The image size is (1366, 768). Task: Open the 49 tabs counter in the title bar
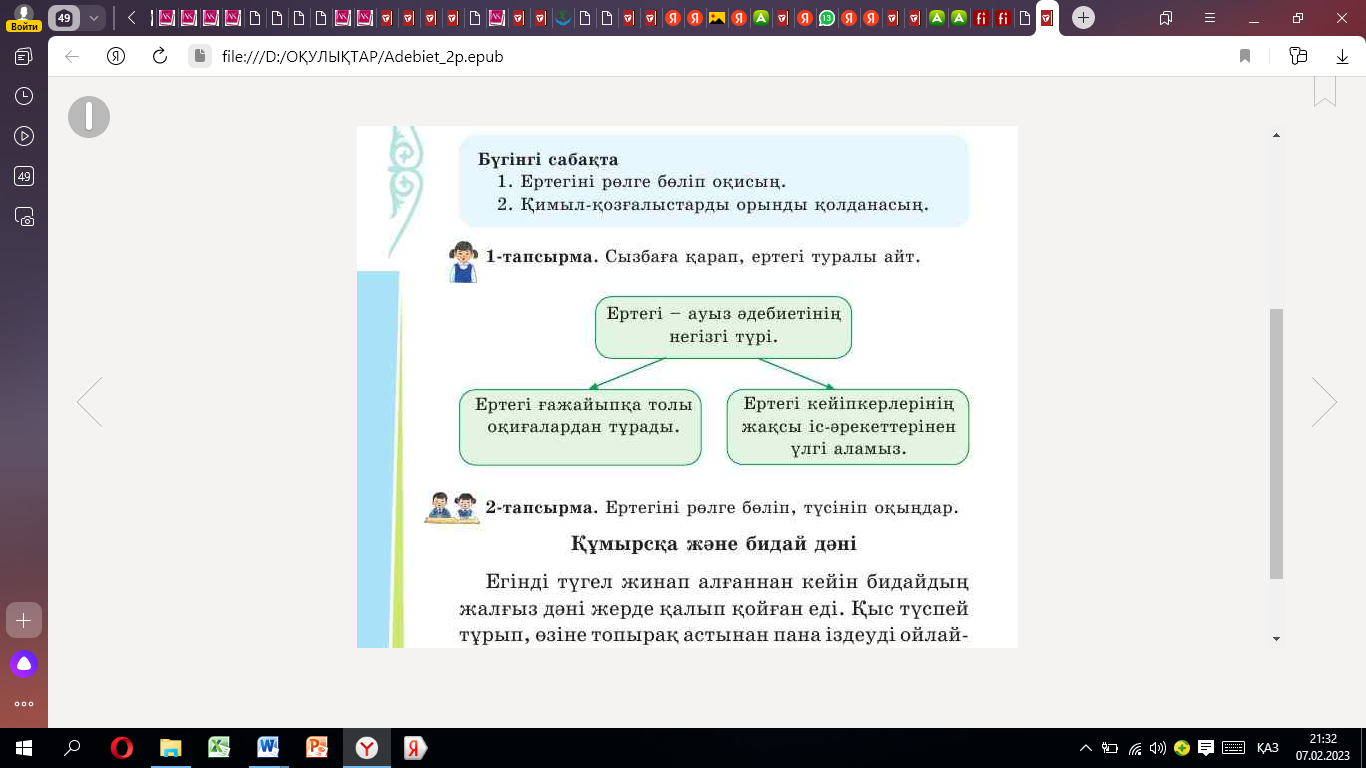[x=64, y=18]
